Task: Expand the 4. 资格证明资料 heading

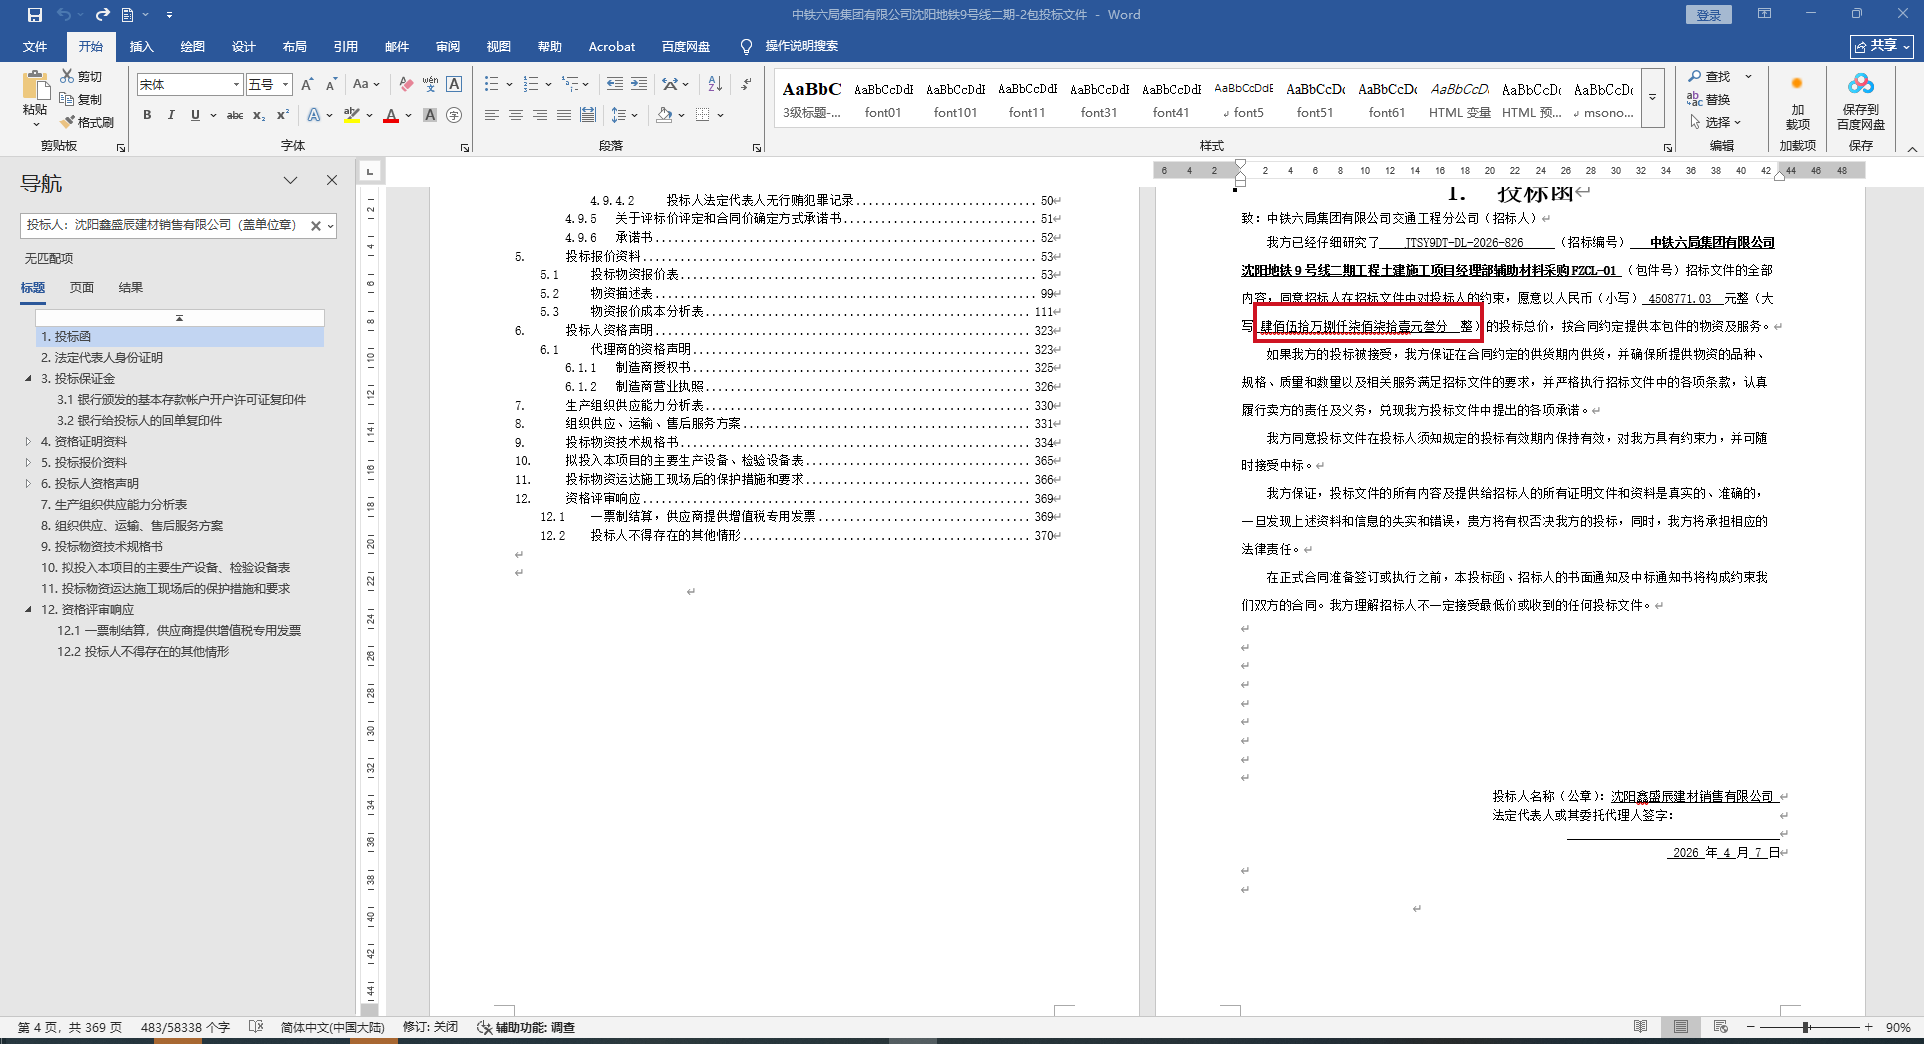Action: click(x=28, y=442)
